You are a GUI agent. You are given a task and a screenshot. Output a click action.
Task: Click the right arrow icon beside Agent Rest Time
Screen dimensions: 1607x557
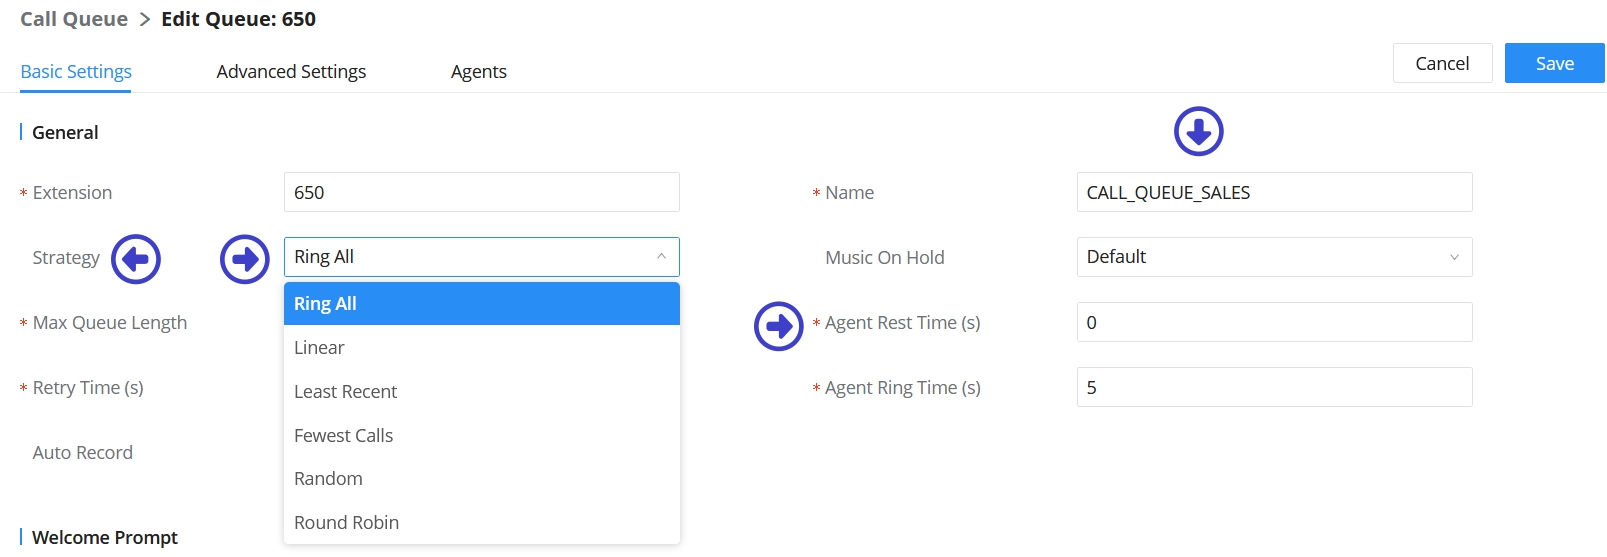pyautogui.click(x=778, y=326)
